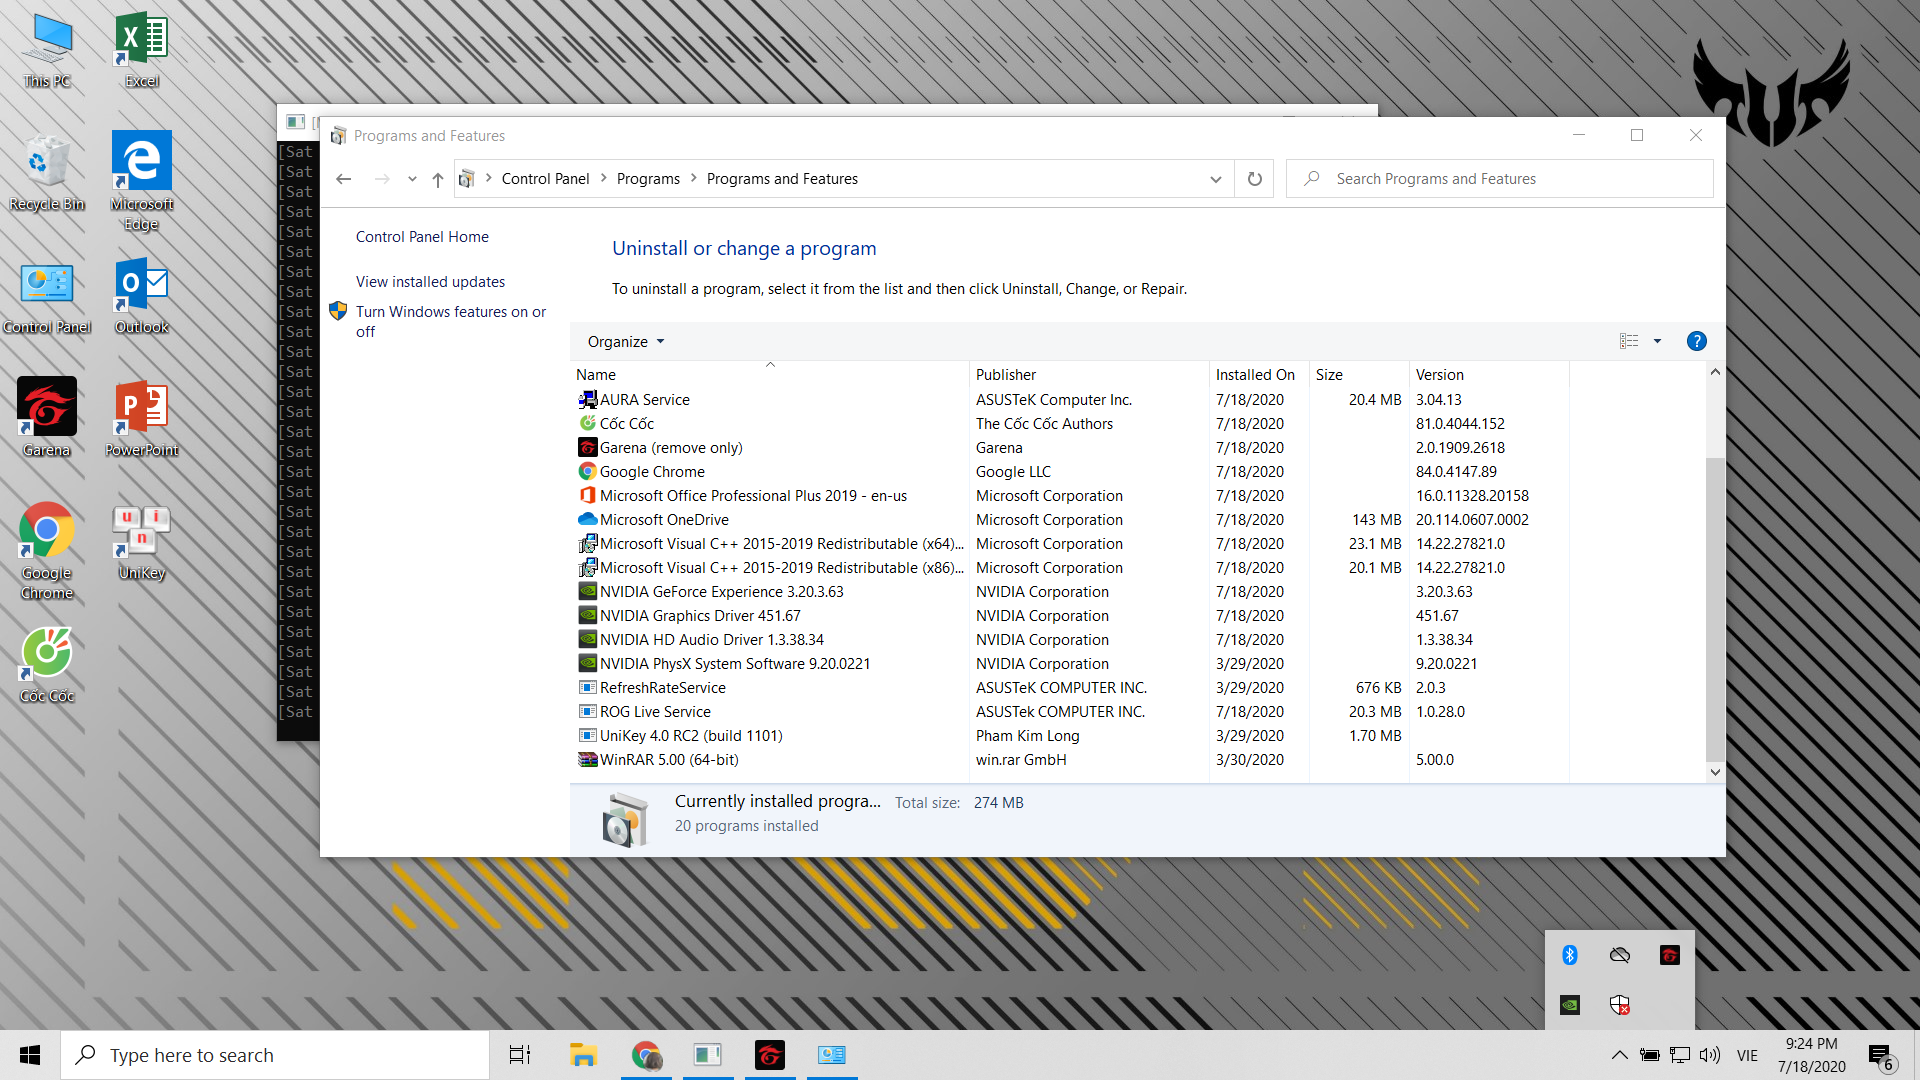Click the list vertical scrollbar thumb

click(x=1715, y=610)
